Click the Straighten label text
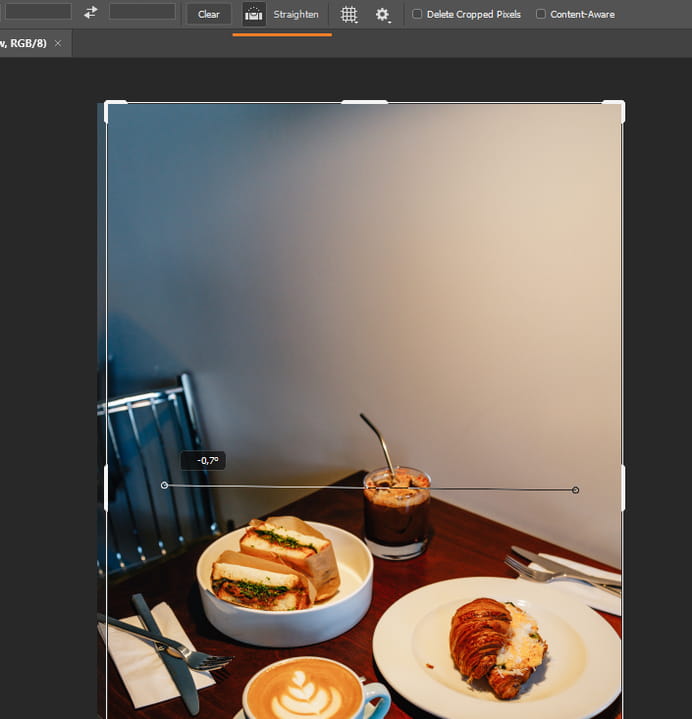 [296, 14]
